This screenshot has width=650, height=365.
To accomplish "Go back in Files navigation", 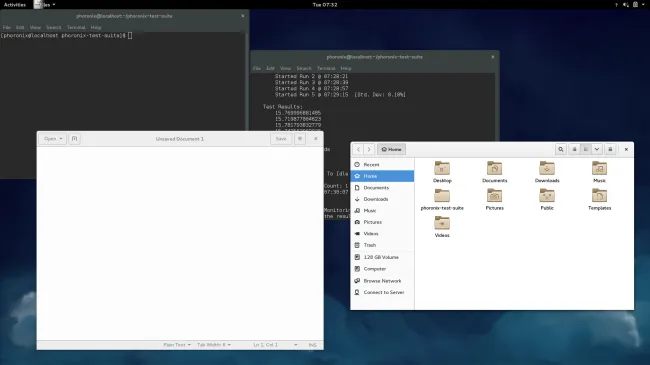I will click(x=359, y=149).
